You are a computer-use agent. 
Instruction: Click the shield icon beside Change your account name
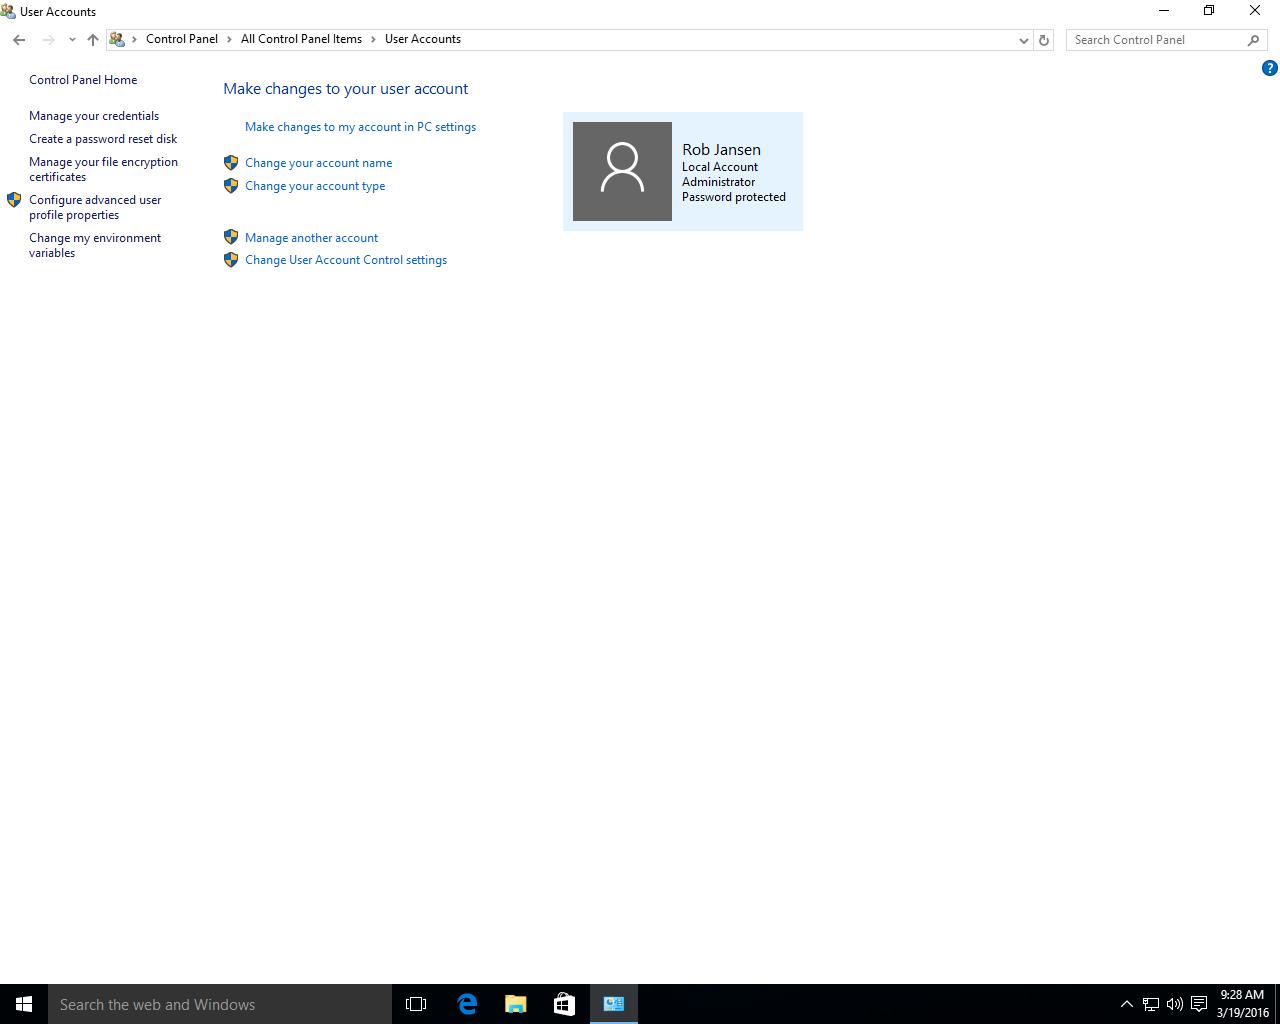pos(231,162)
